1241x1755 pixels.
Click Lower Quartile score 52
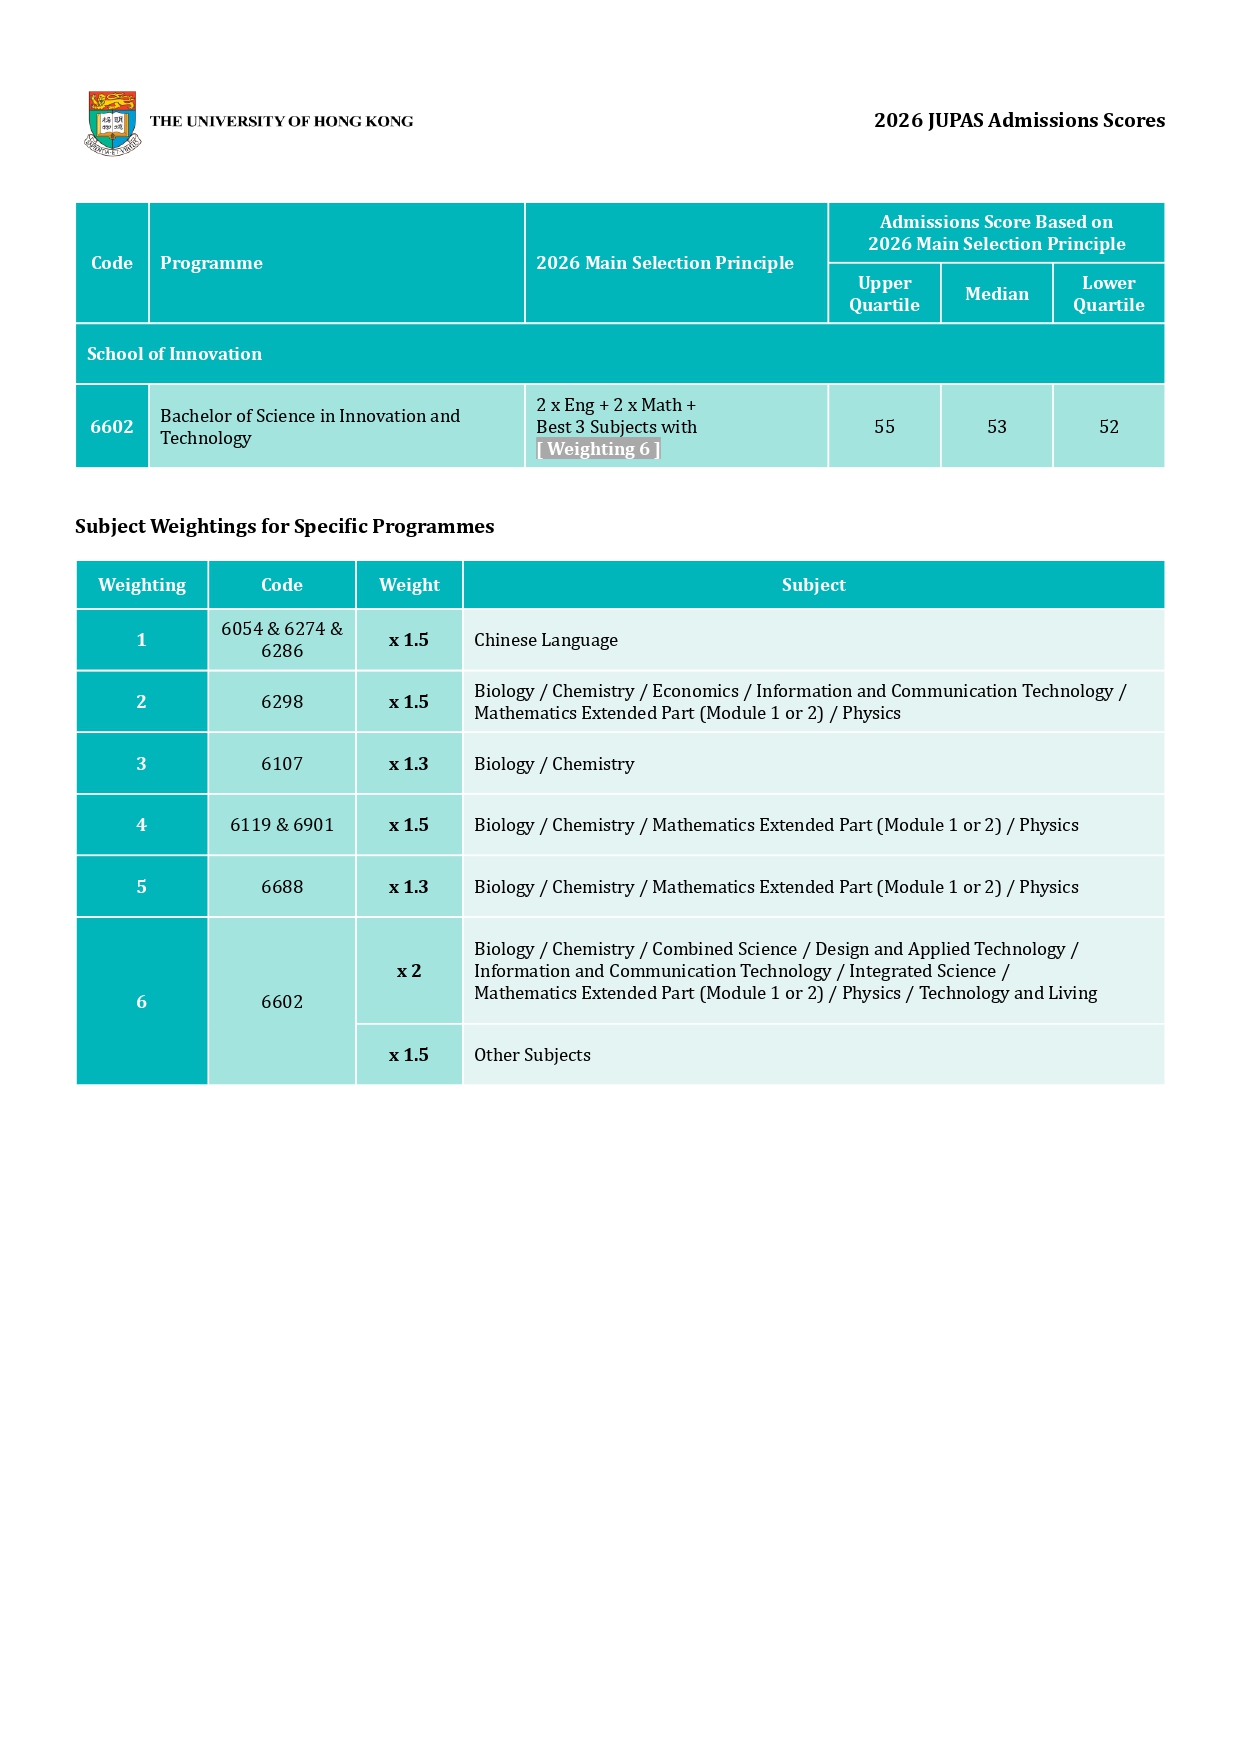[1109, 427]
